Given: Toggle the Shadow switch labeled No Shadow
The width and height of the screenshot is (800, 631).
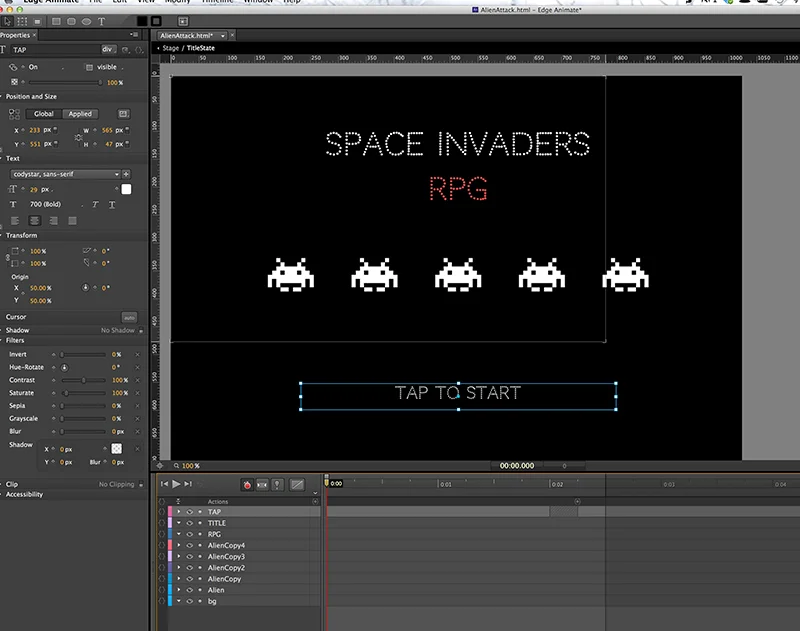Looking at the screenshot, I should point(141,331).
